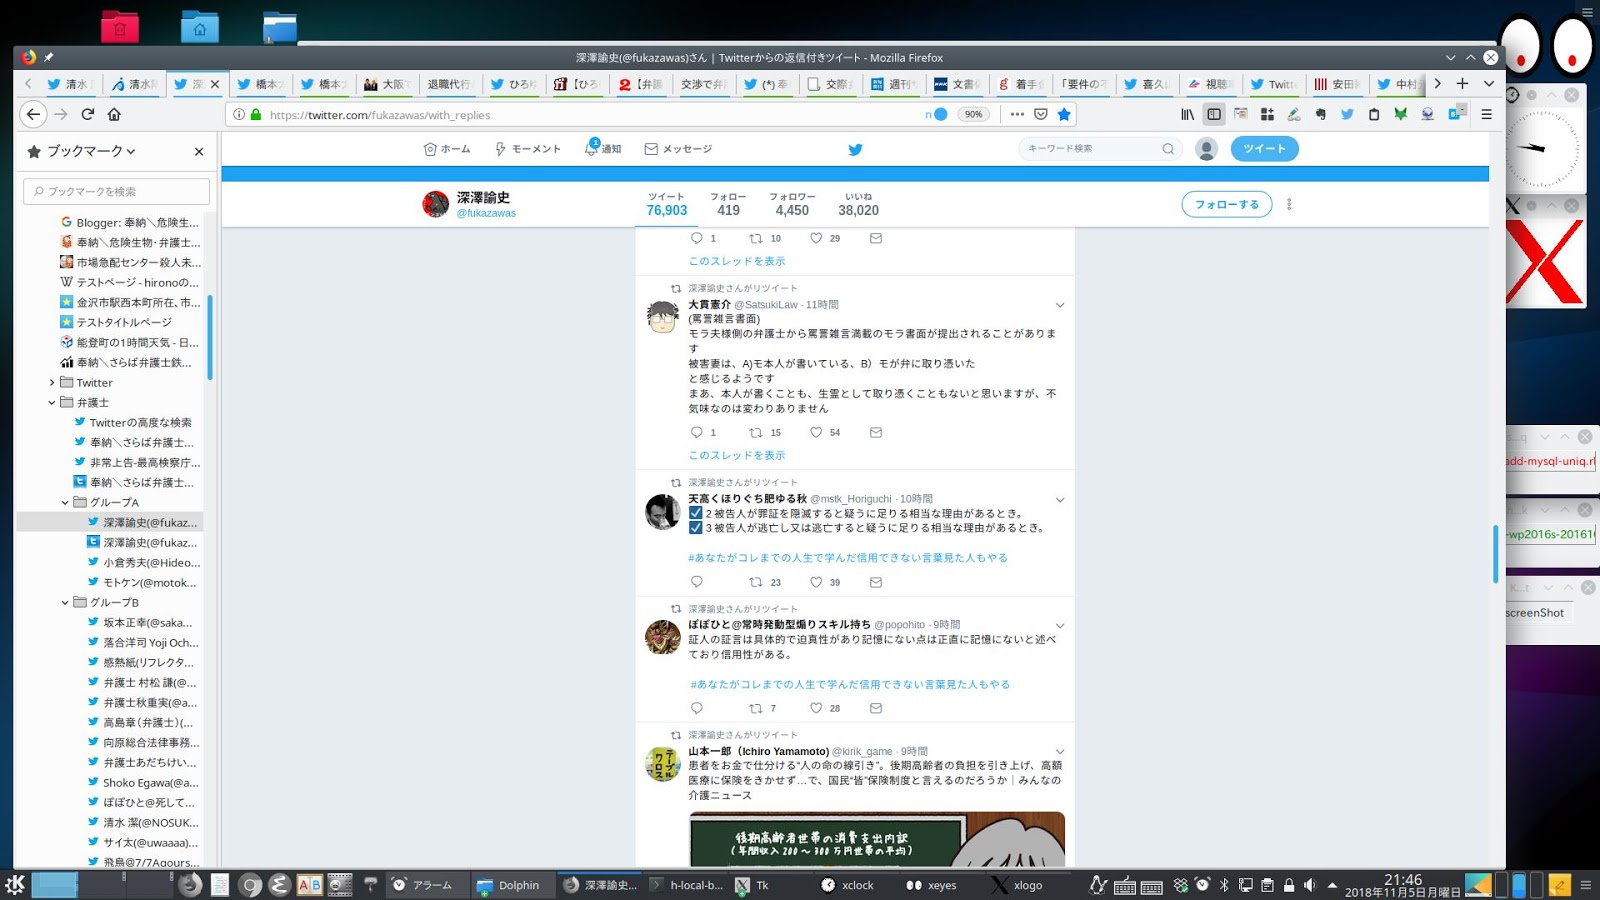Open KDE application launcher
The image size is (1600, 900).
15,884
